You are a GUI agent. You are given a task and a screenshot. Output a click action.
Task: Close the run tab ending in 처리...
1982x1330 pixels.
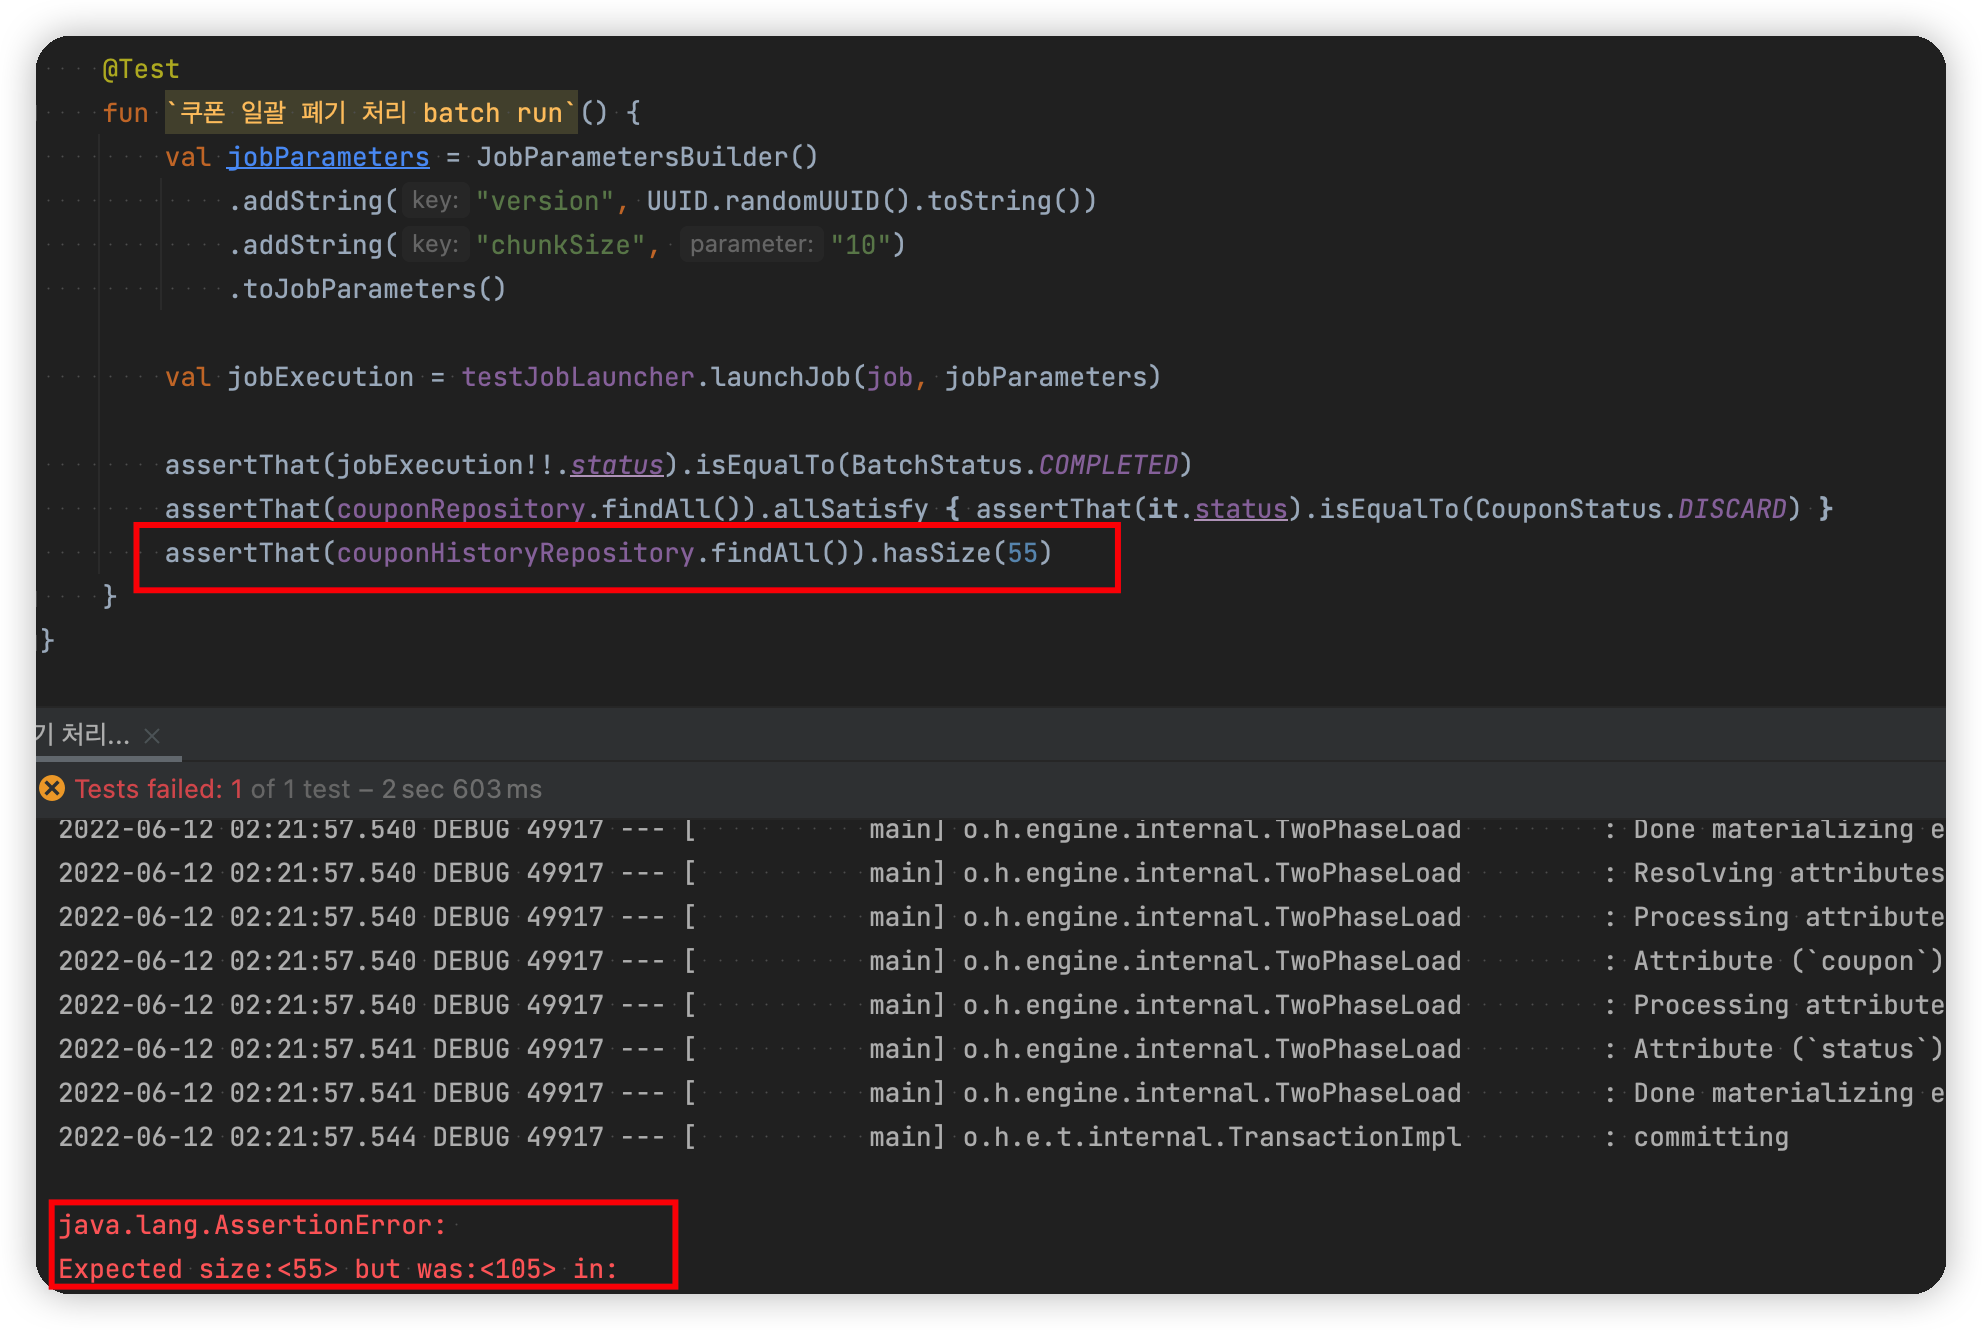152,736
